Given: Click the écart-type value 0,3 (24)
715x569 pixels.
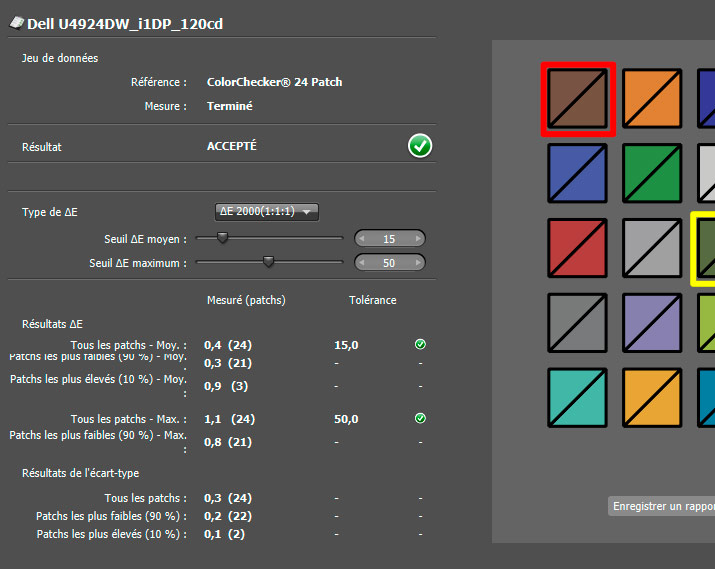Looking at the screenshot, I should (x=228, y=498).
